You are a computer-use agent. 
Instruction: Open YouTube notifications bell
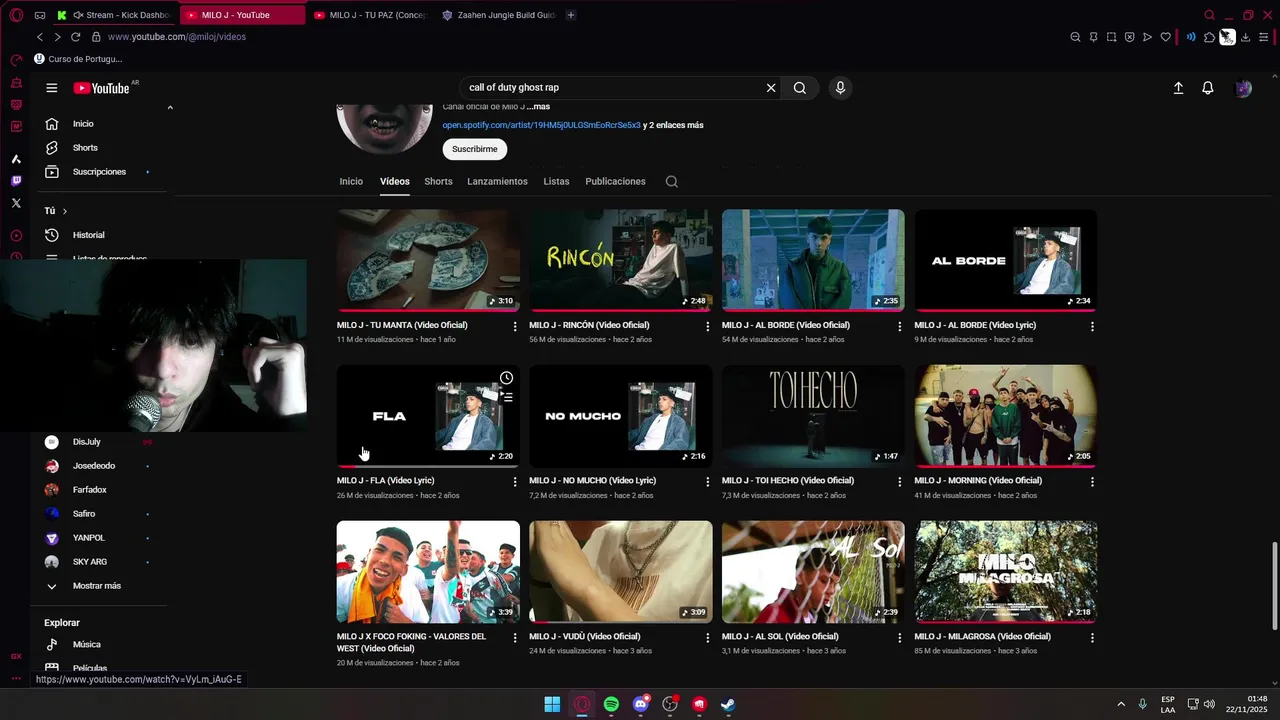(1208, 88)
